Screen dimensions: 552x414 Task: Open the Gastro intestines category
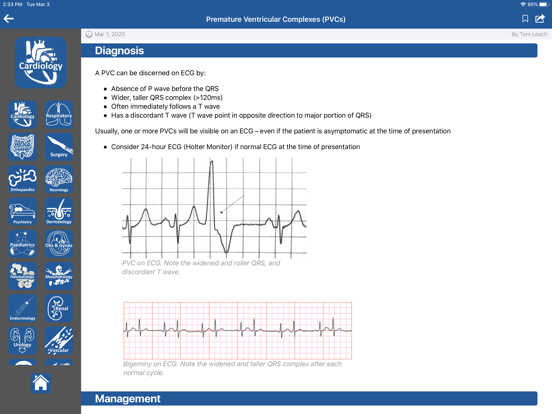(23, 147)
